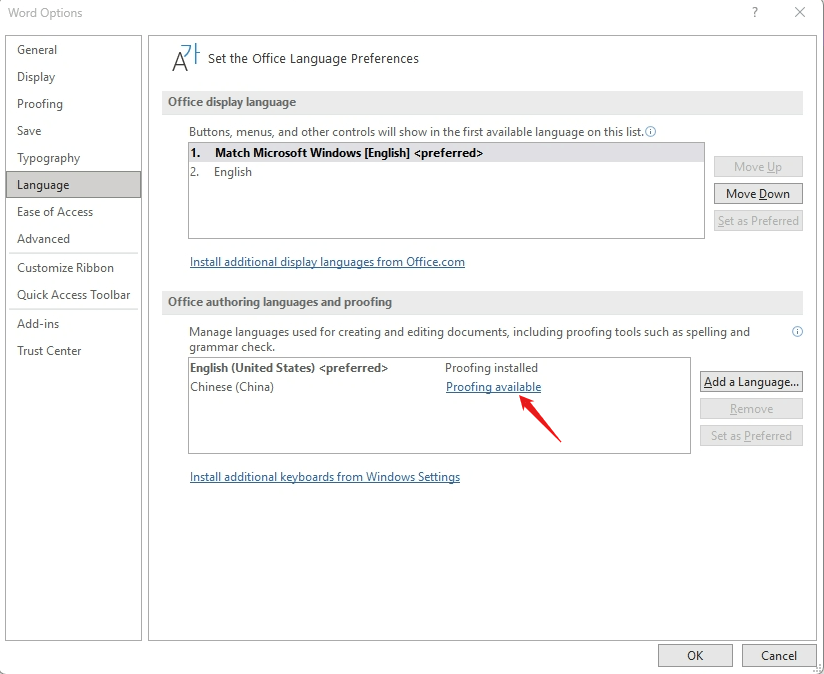This screenshot has width=824, height=674.
Task: Select the Language category
Action: point(74,184)
